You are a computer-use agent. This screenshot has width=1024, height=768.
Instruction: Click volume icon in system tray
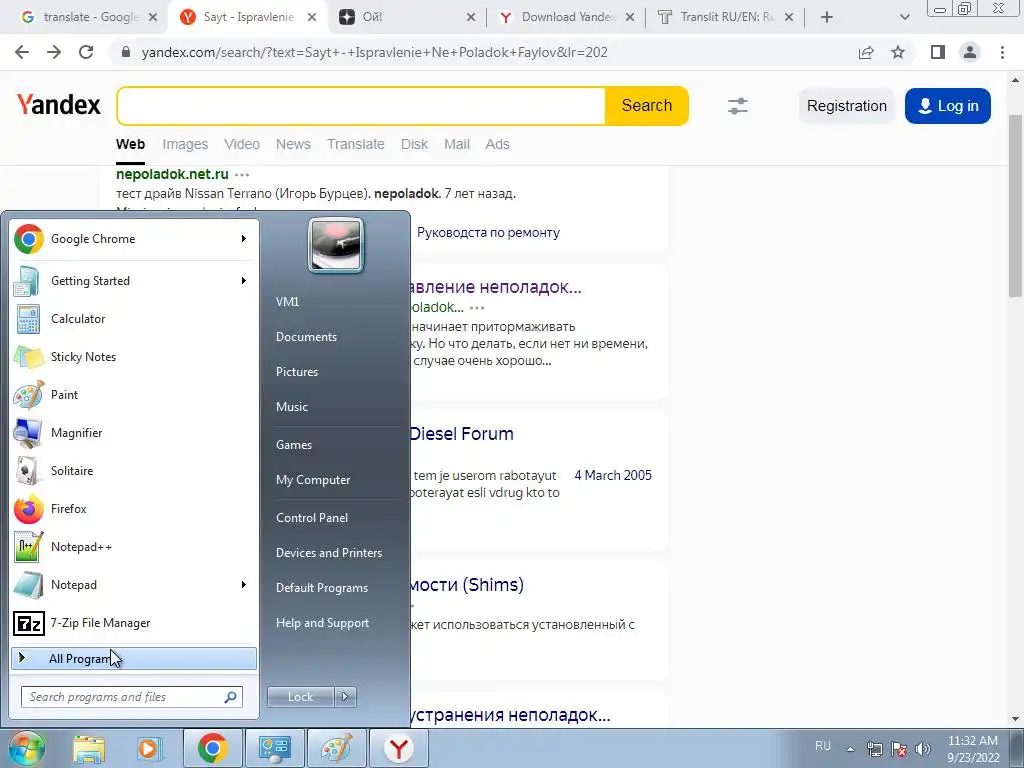[923, 749]
